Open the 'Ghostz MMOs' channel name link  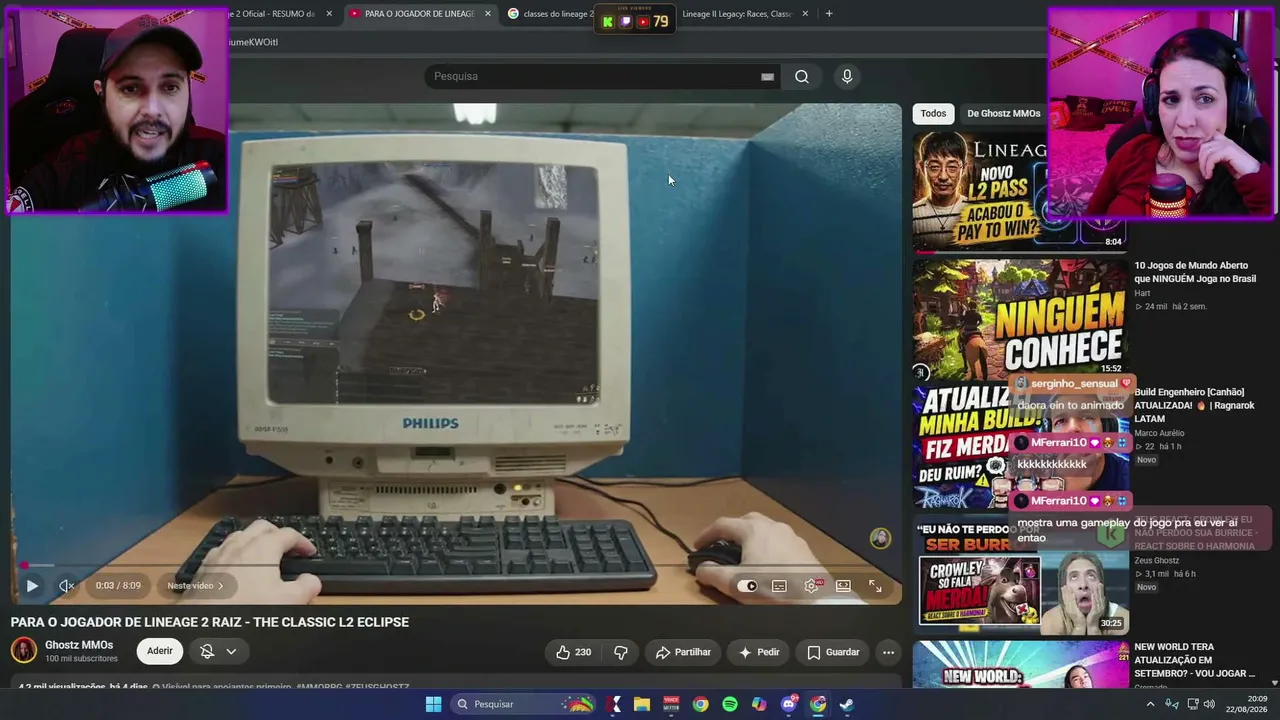(79, 645)
